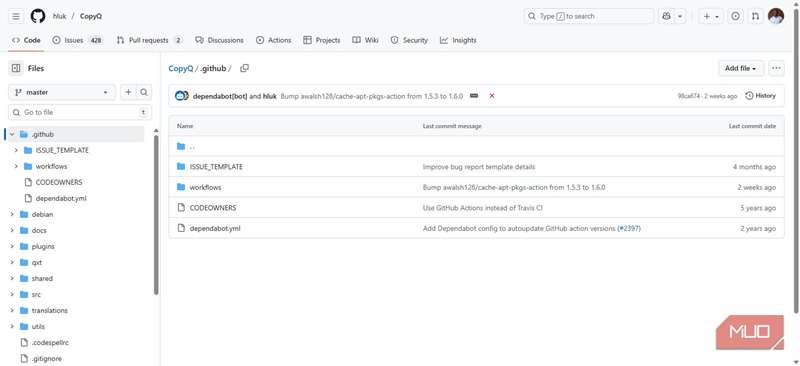
Task: Select .gitignore in the file tree
Action: (46, 359)
